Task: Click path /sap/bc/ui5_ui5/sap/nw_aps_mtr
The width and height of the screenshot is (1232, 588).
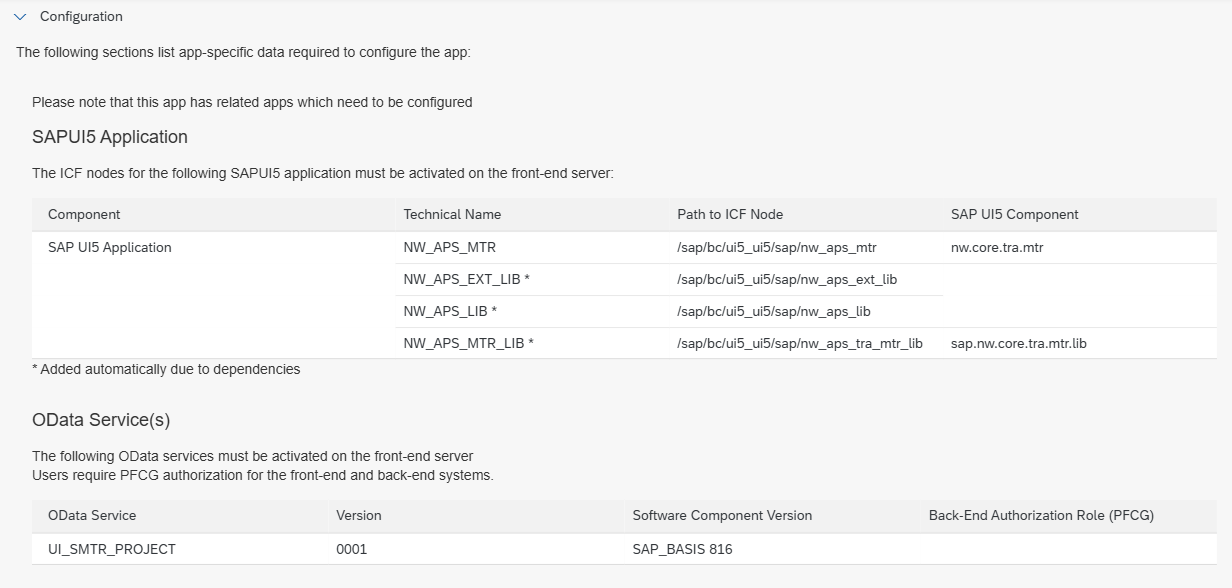Action: coord(777,247)
